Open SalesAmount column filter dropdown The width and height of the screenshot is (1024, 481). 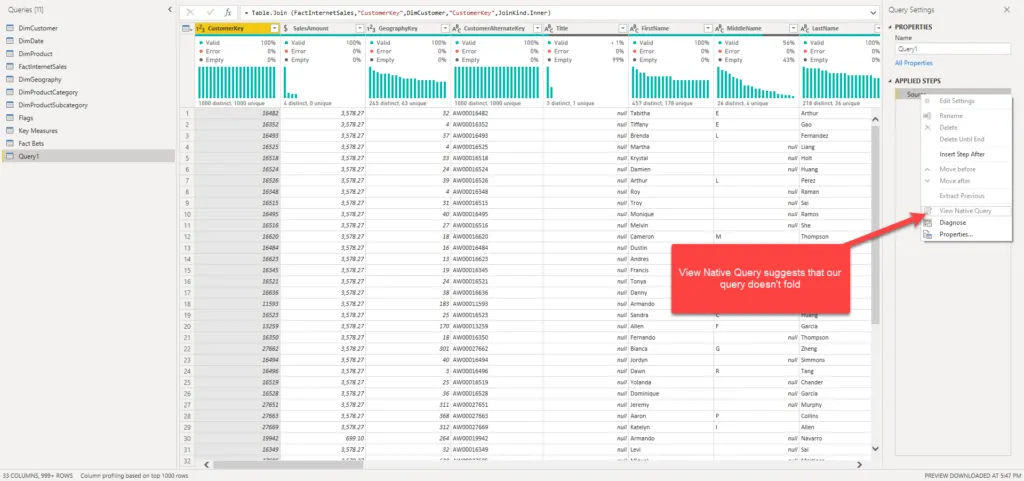tap(360, 29)
